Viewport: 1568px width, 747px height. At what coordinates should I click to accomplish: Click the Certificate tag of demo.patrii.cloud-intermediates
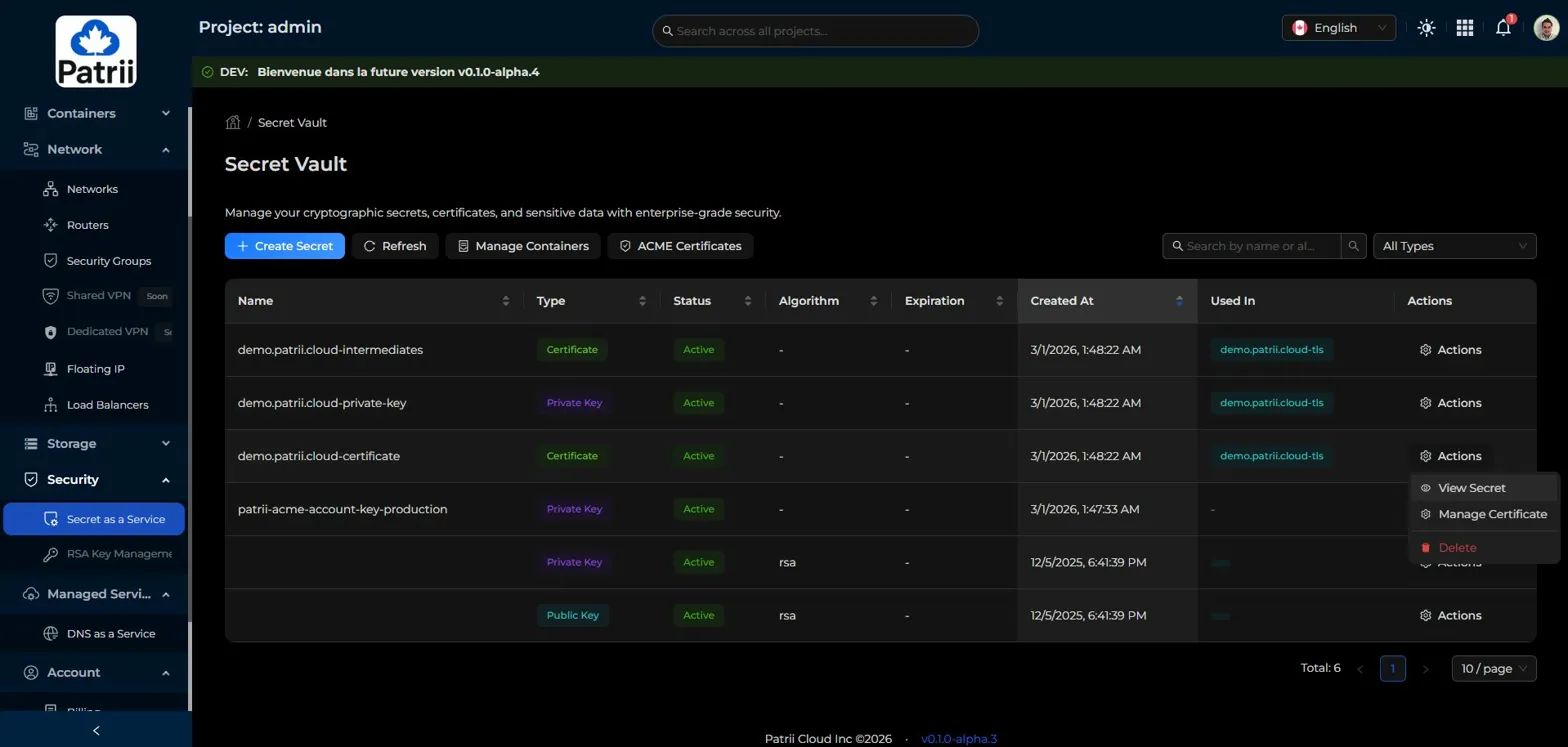pyautogui.click(x=572, y=350)
